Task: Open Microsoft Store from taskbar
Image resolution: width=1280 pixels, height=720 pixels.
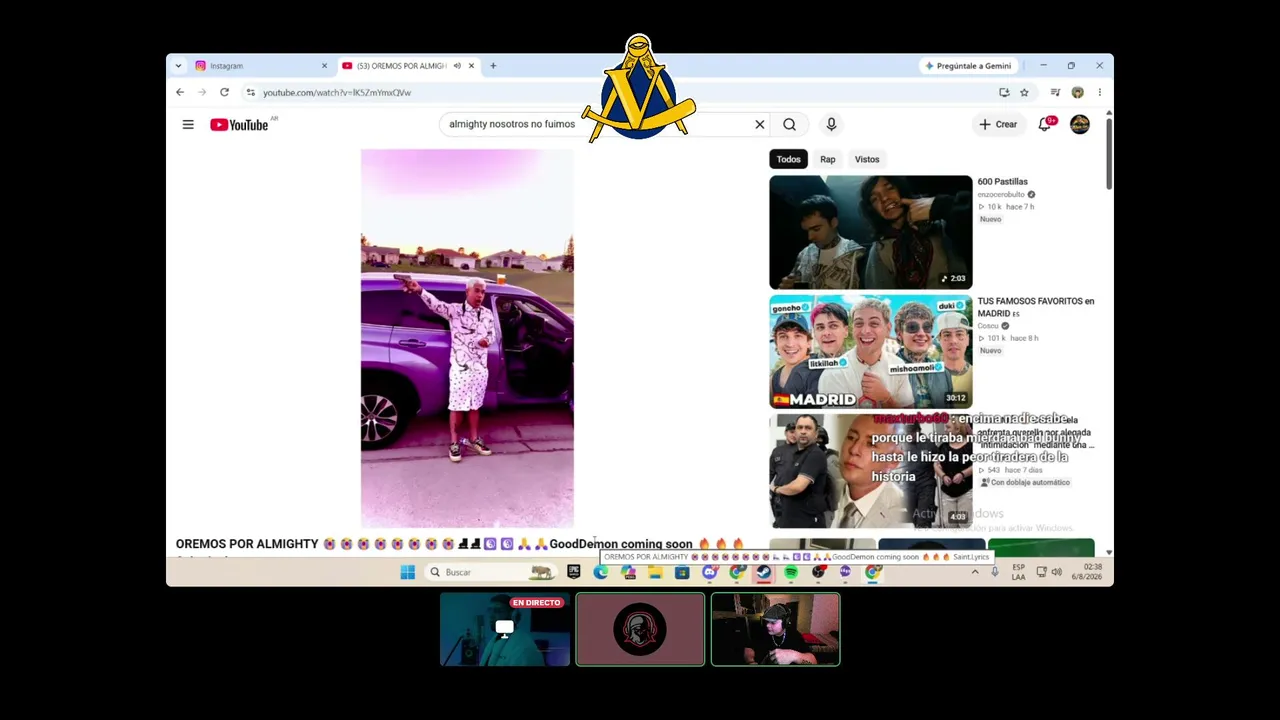Action: pyautogui.click(x=682, y=572)
